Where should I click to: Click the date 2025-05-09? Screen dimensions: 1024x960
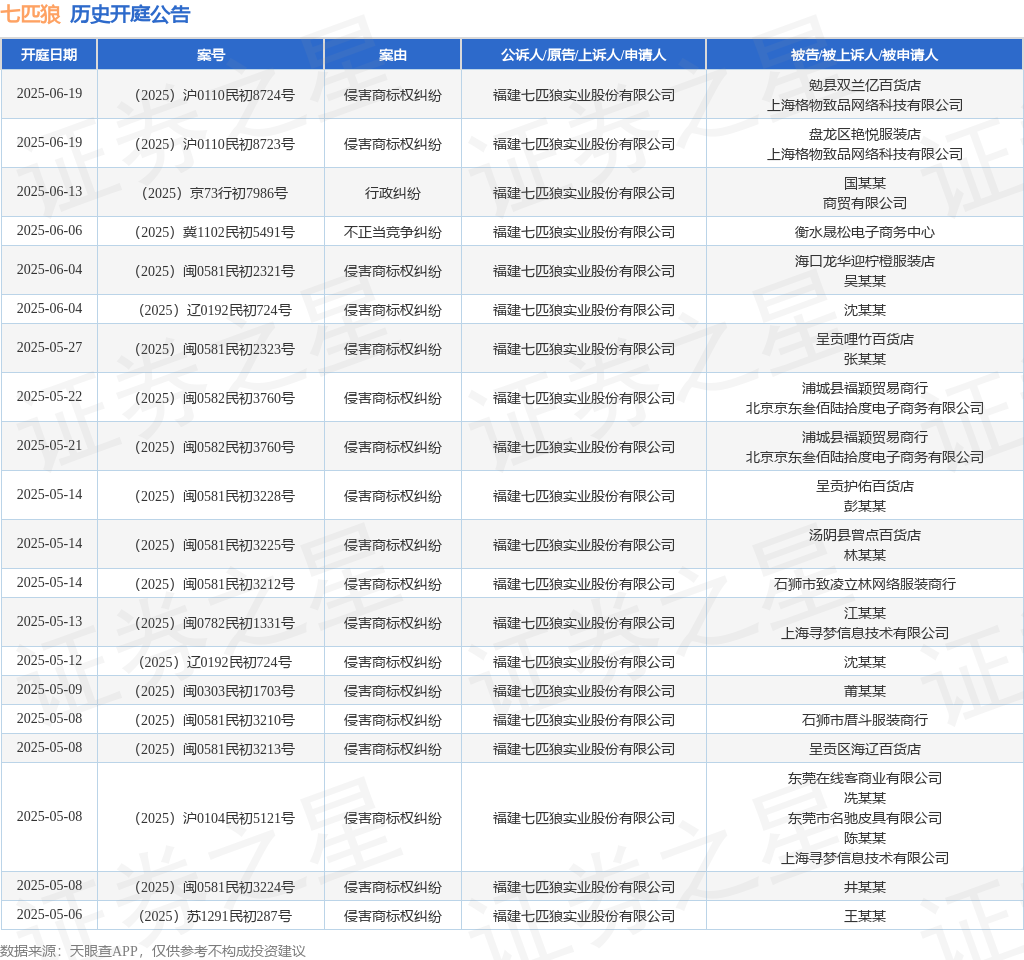(x=50, y=690)
